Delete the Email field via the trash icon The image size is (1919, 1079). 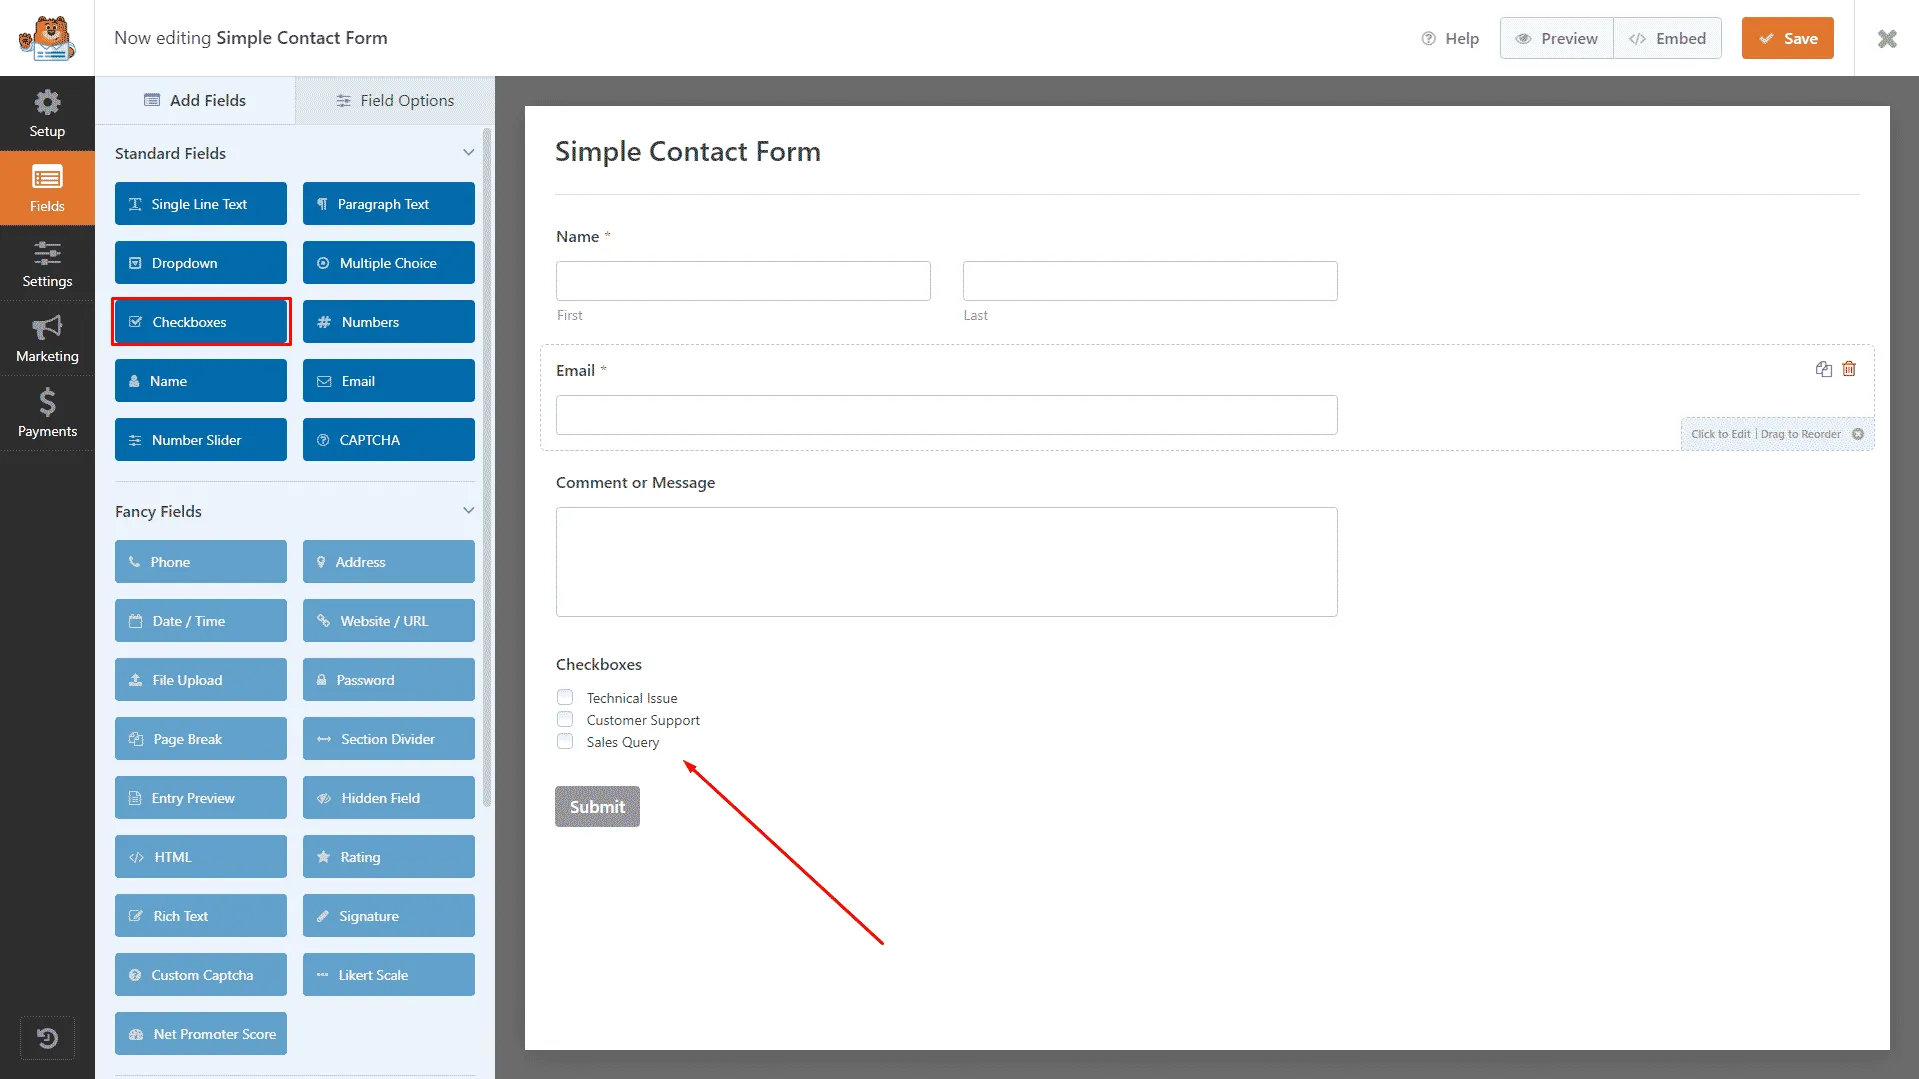[1849, 369]
